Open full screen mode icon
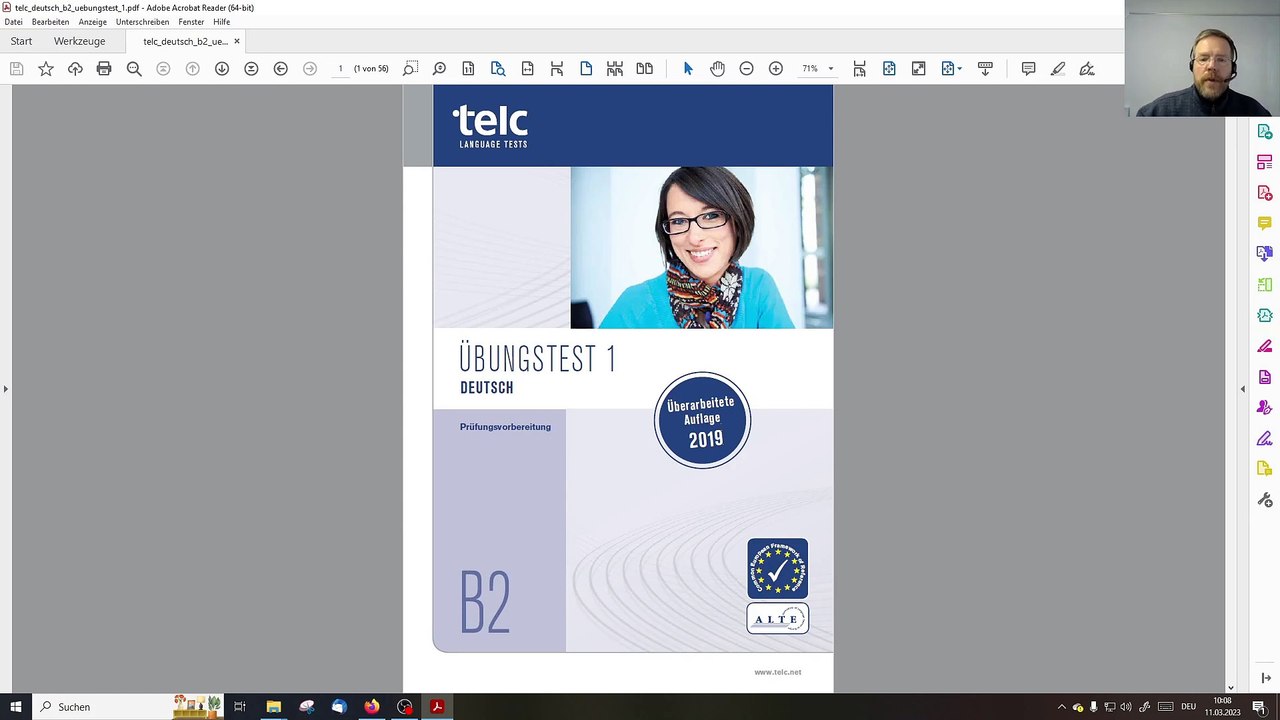The image size is (1280, 720). pyautogui.click(x=918, y=68)
